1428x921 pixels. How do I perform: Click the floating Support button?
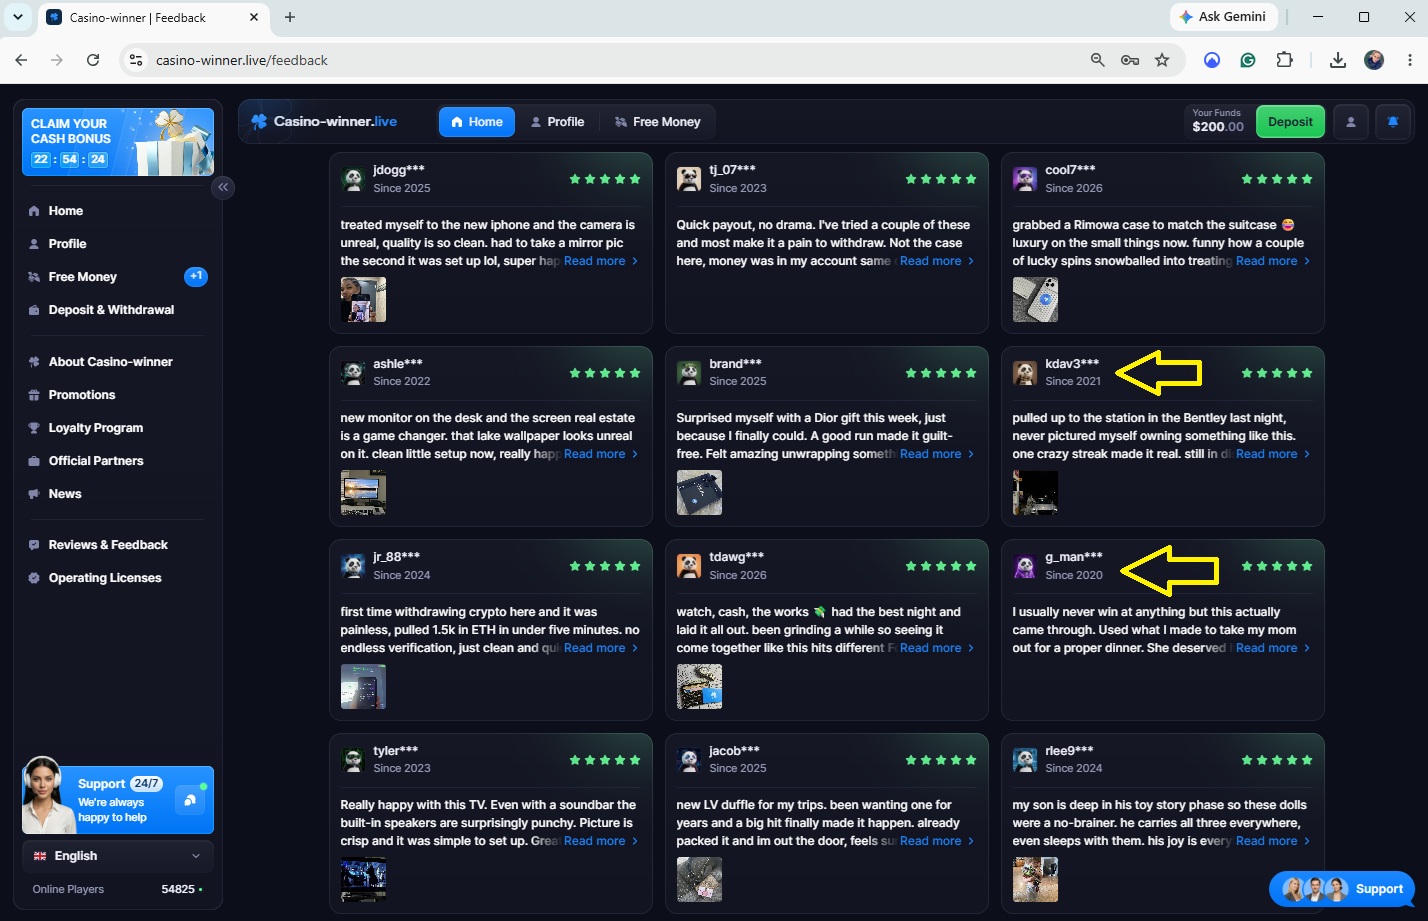[x=1343, y=889]
